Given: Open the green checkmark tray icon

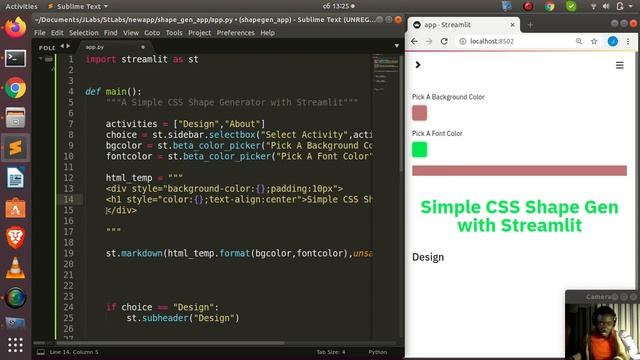Looking at the screenshot, I should click(x=571, y=6).
